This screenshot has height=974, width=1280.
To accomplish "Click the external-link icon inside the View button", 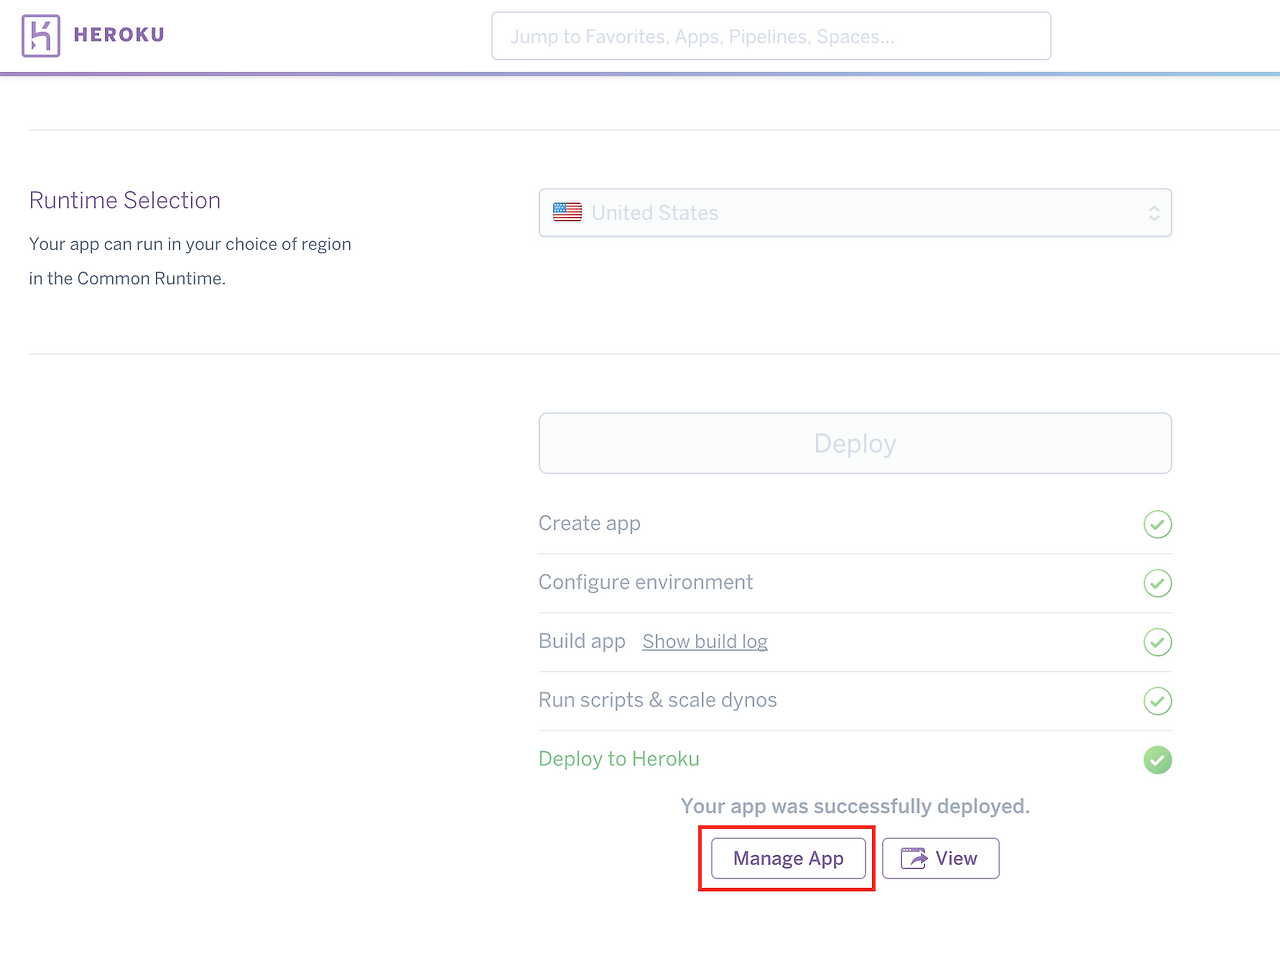I will pyautogui.click(x=915, y=857).
